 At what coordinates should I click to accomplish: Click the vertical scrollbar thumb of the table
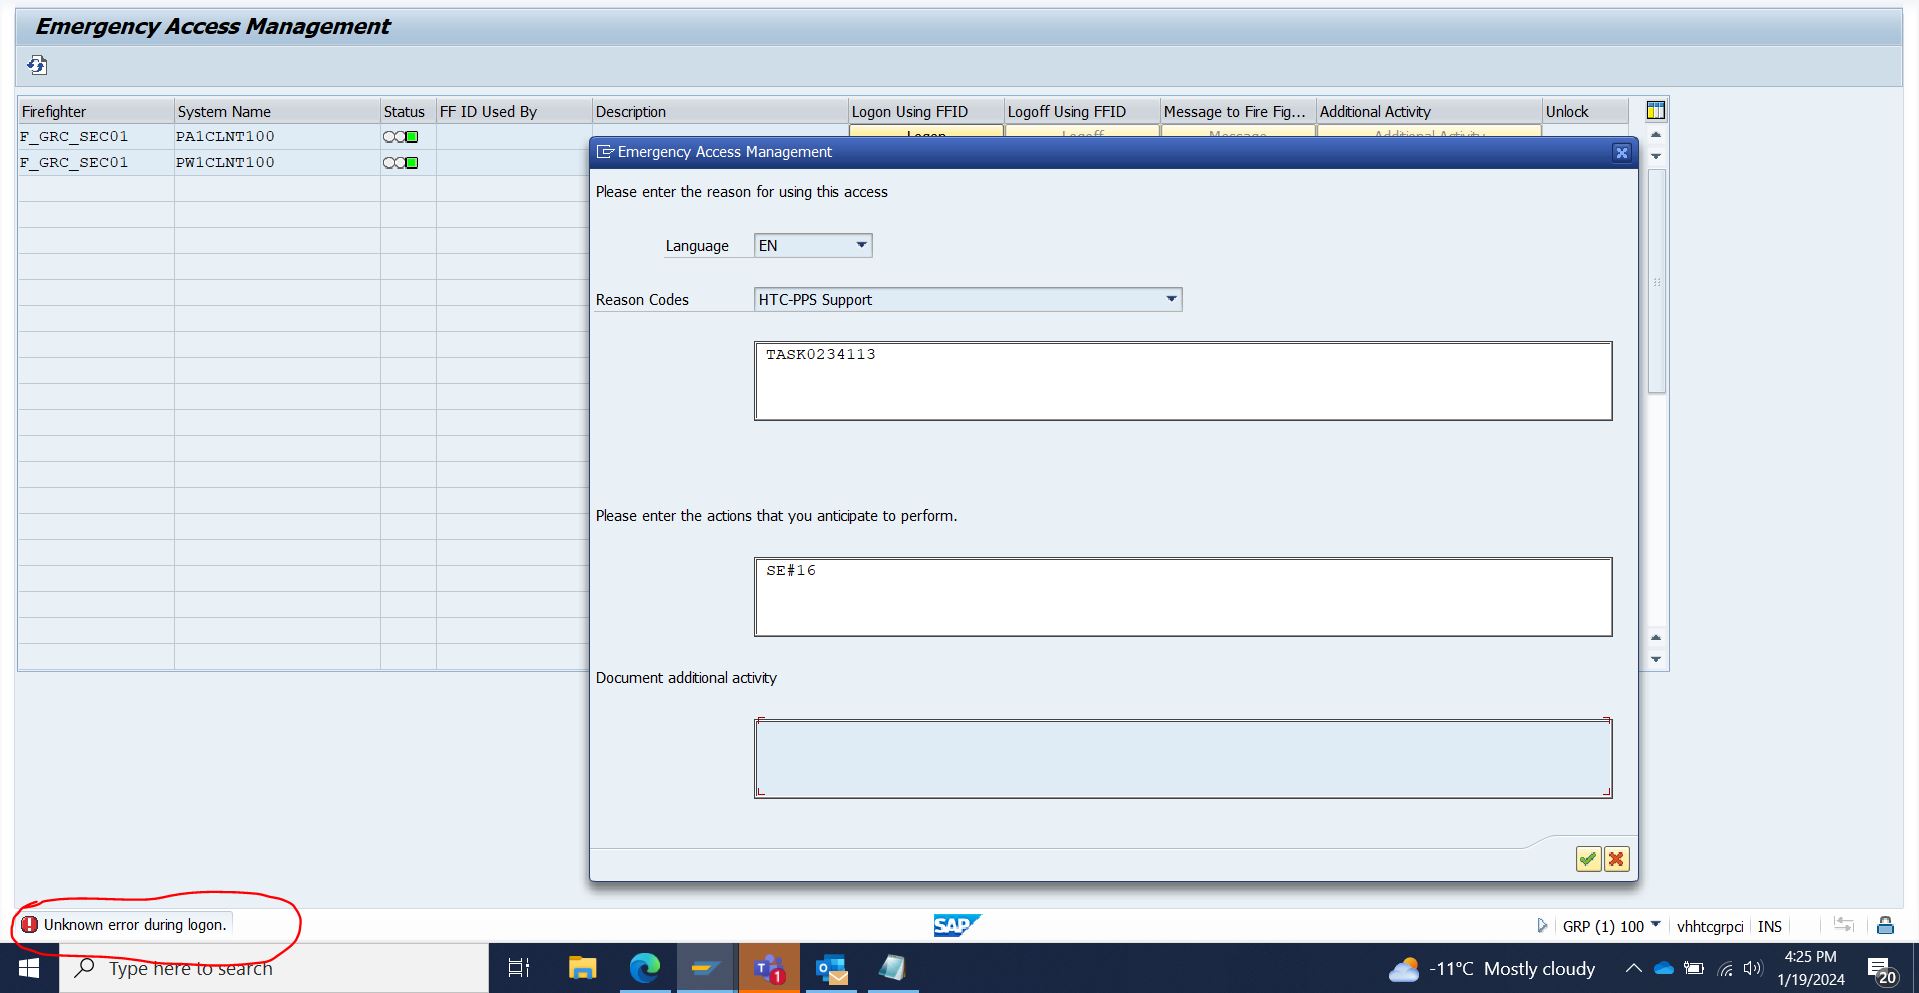pos(1656,281)
